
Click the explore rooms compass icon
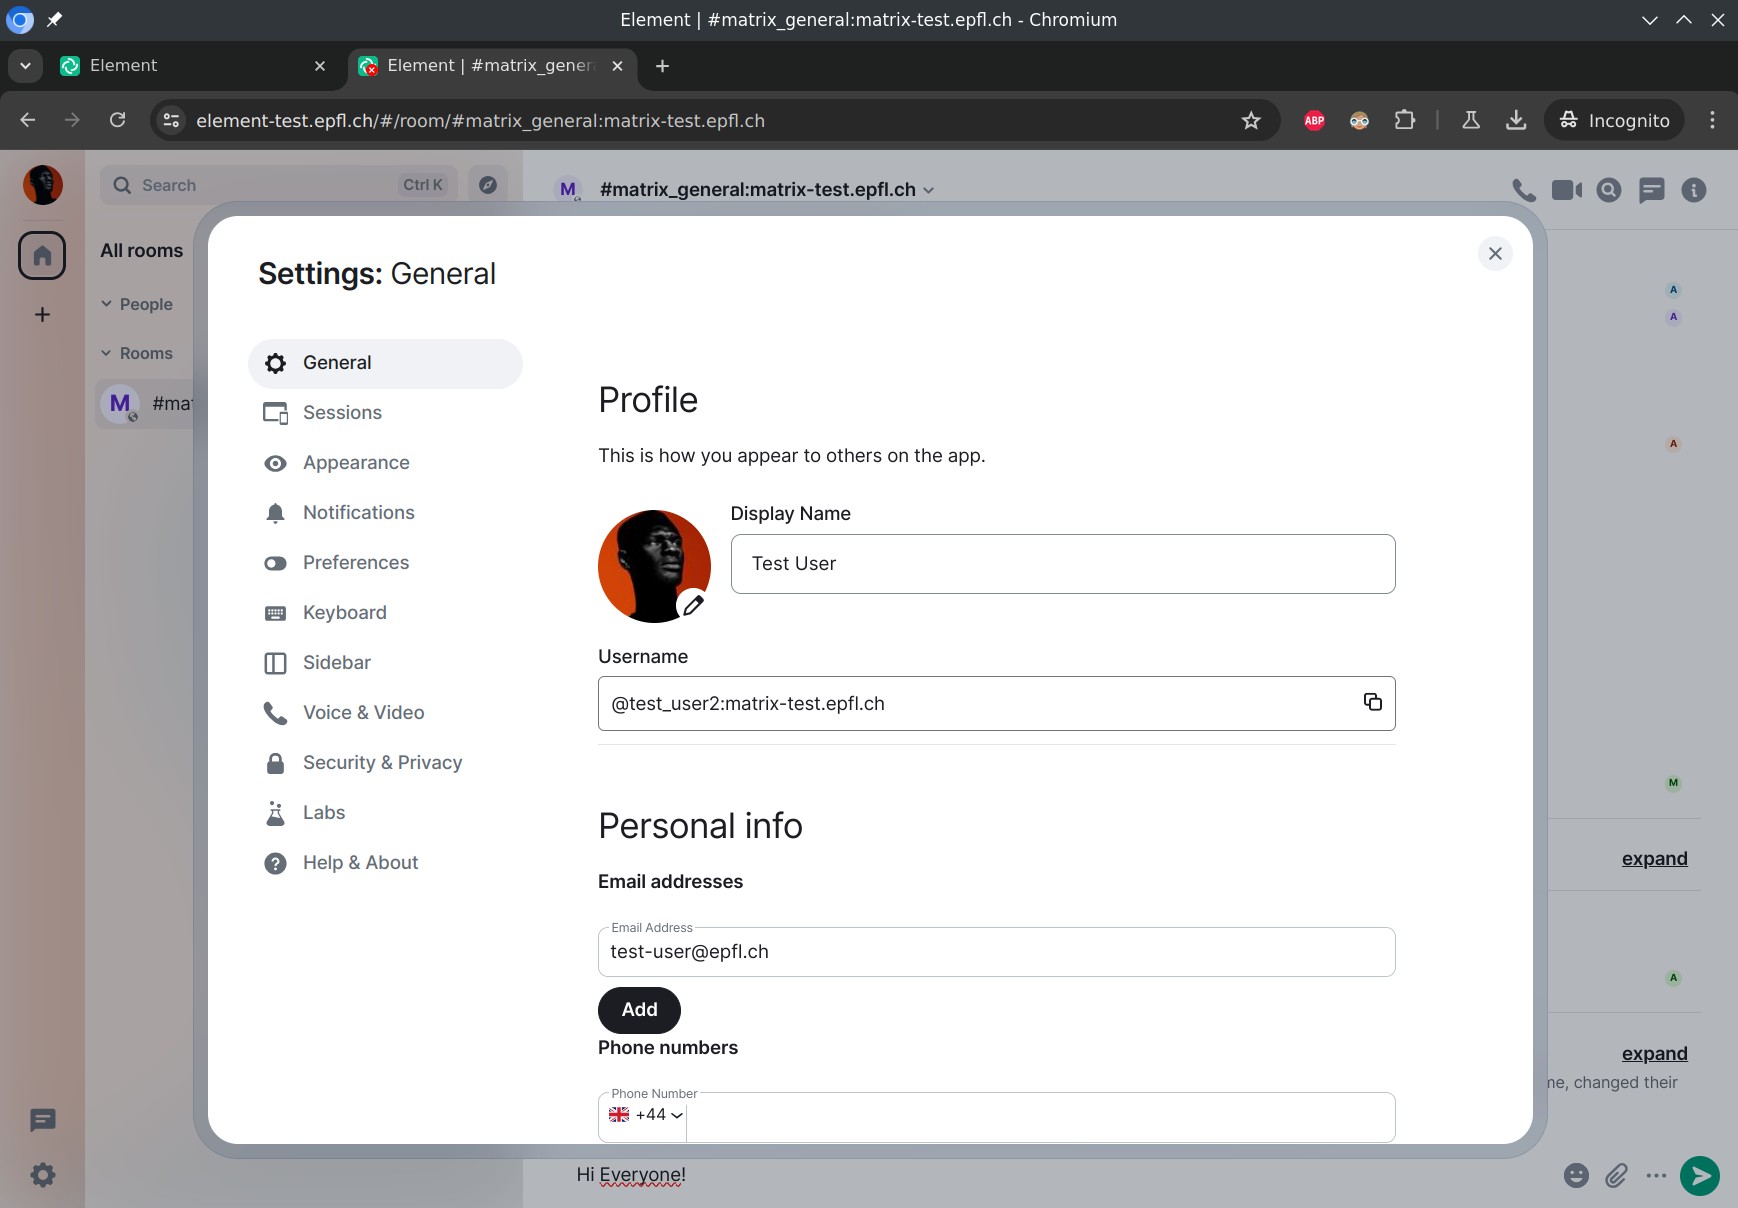(x=488, y=185)
